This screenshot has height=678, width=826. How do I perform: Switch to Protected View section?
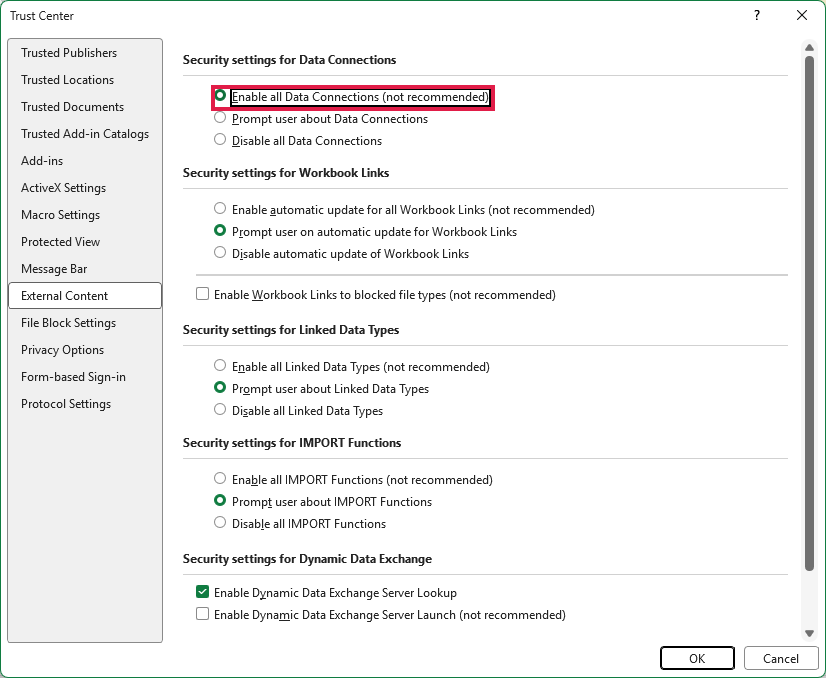coord(85,242)
